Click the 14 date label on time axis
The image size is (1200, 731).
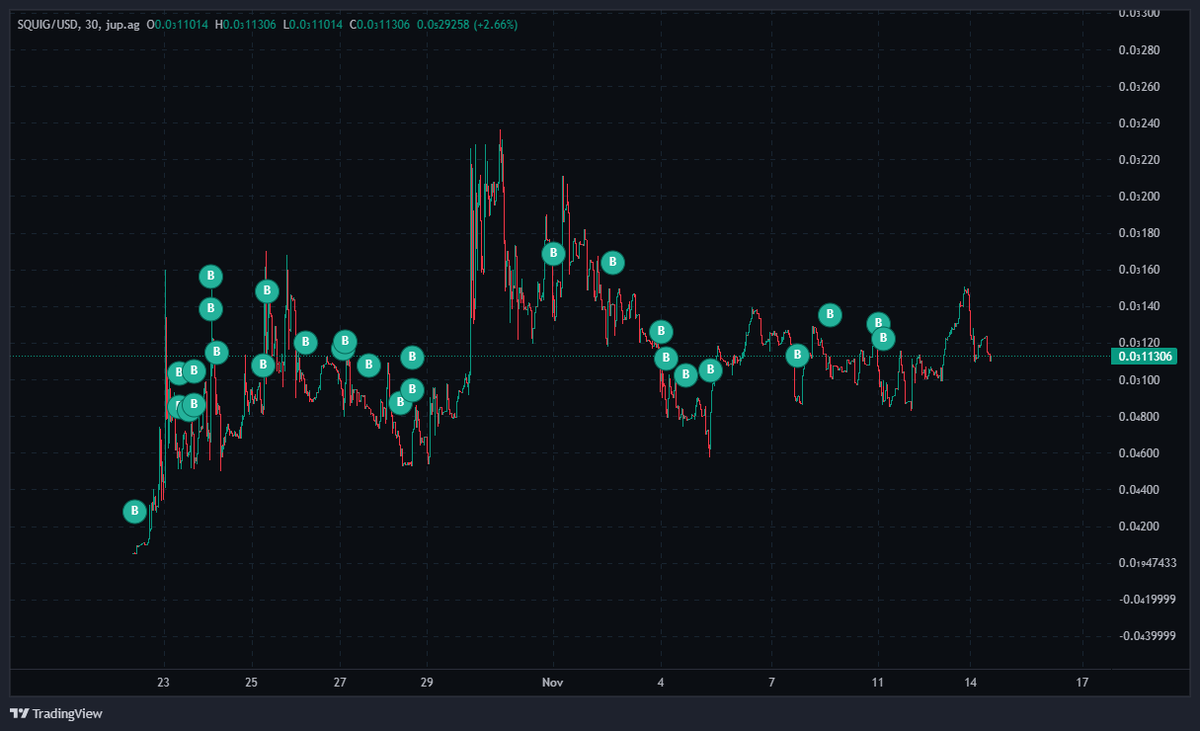pyautogui.click(x=971, y=683)
